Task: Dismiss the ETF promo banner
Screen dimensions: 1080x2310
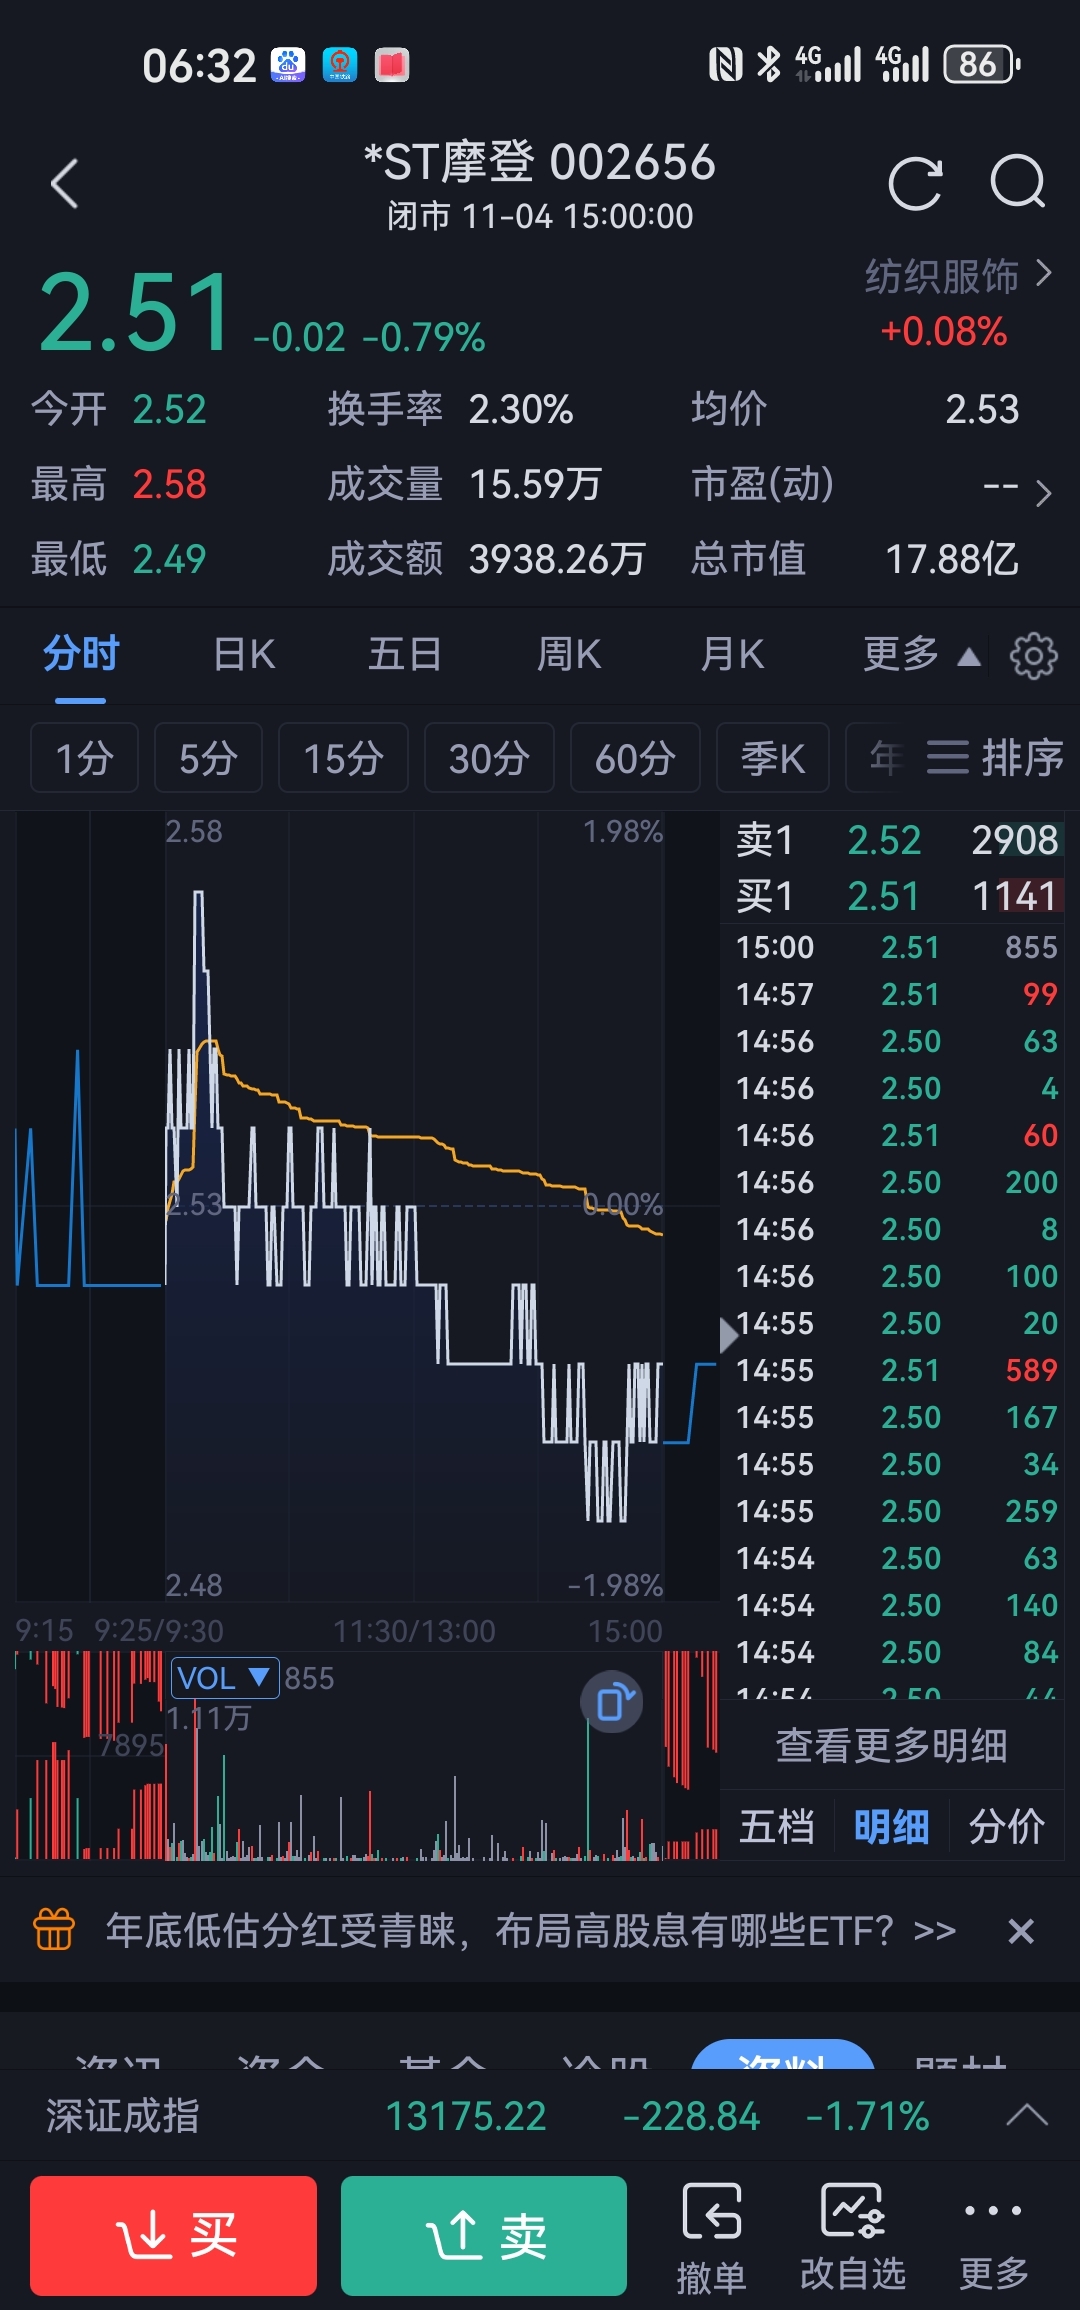Action: pos(1020,1930)
